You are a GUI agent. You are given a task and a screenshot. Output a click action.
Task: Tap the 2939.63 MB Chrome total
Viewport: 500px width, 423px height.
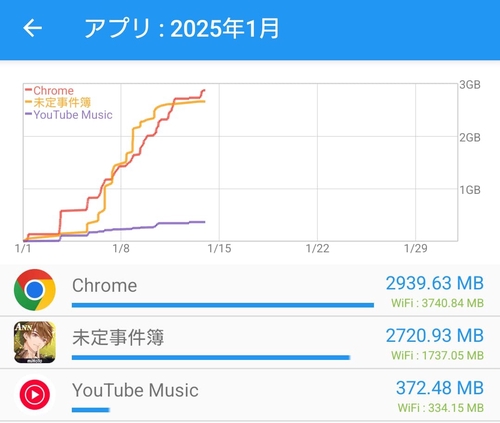point(435,283)
